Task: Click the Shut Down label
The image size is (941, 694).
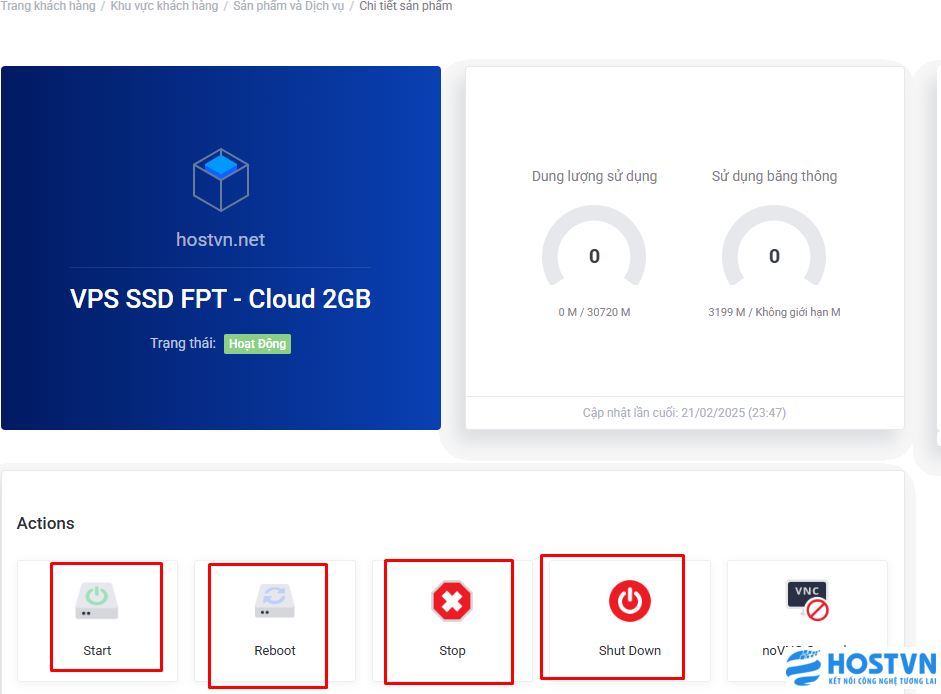Action: pyautogui.click(x=630, y=651)
